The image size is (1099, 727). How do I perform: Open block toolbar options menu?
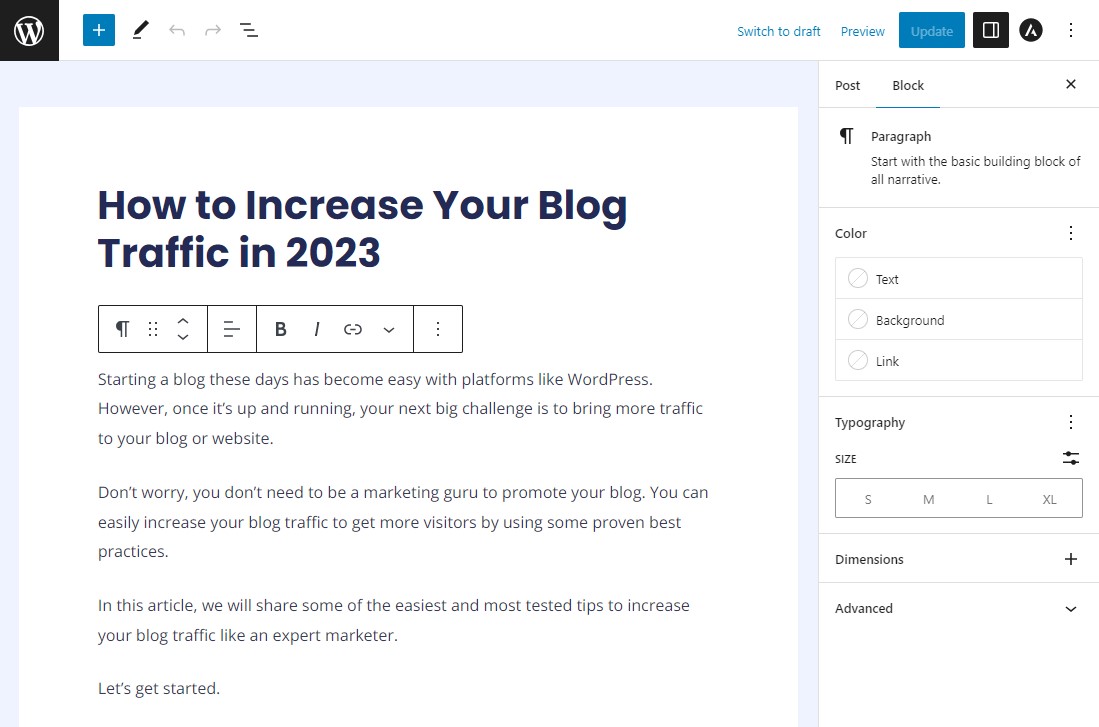pyautogui.click(x=438, y=329)
